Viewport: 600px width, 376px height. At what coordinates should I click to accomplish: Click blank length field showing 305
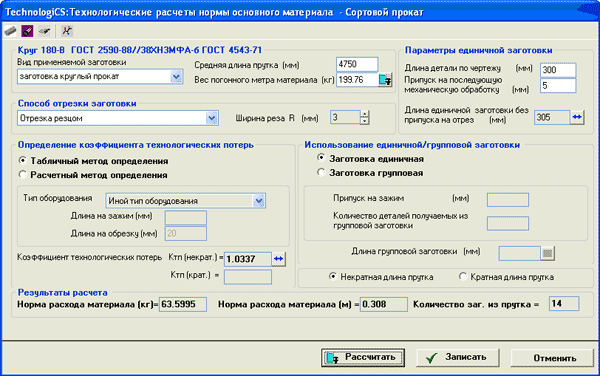coord(552,117)
